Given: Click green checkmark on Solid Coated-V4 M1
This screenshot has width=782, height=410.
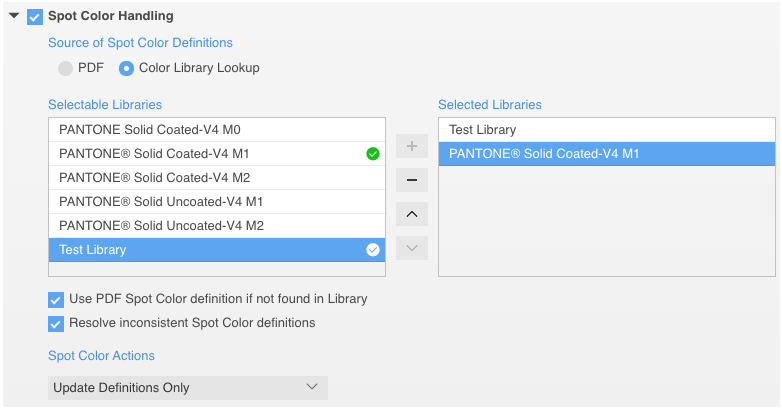Looking at the screenshot, I should [x=373, y=154].
